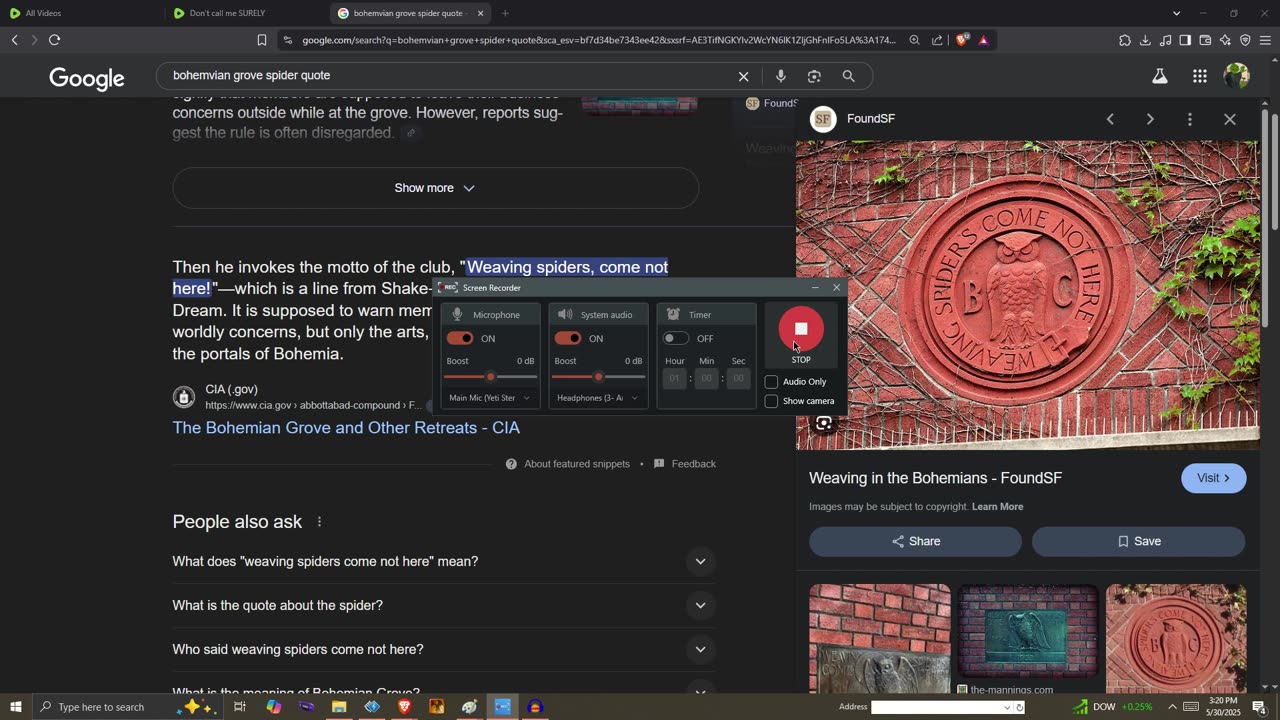Toggle the System audio switch off
The width and height of the screenshot is (1280, 720).
click(568, 338)
